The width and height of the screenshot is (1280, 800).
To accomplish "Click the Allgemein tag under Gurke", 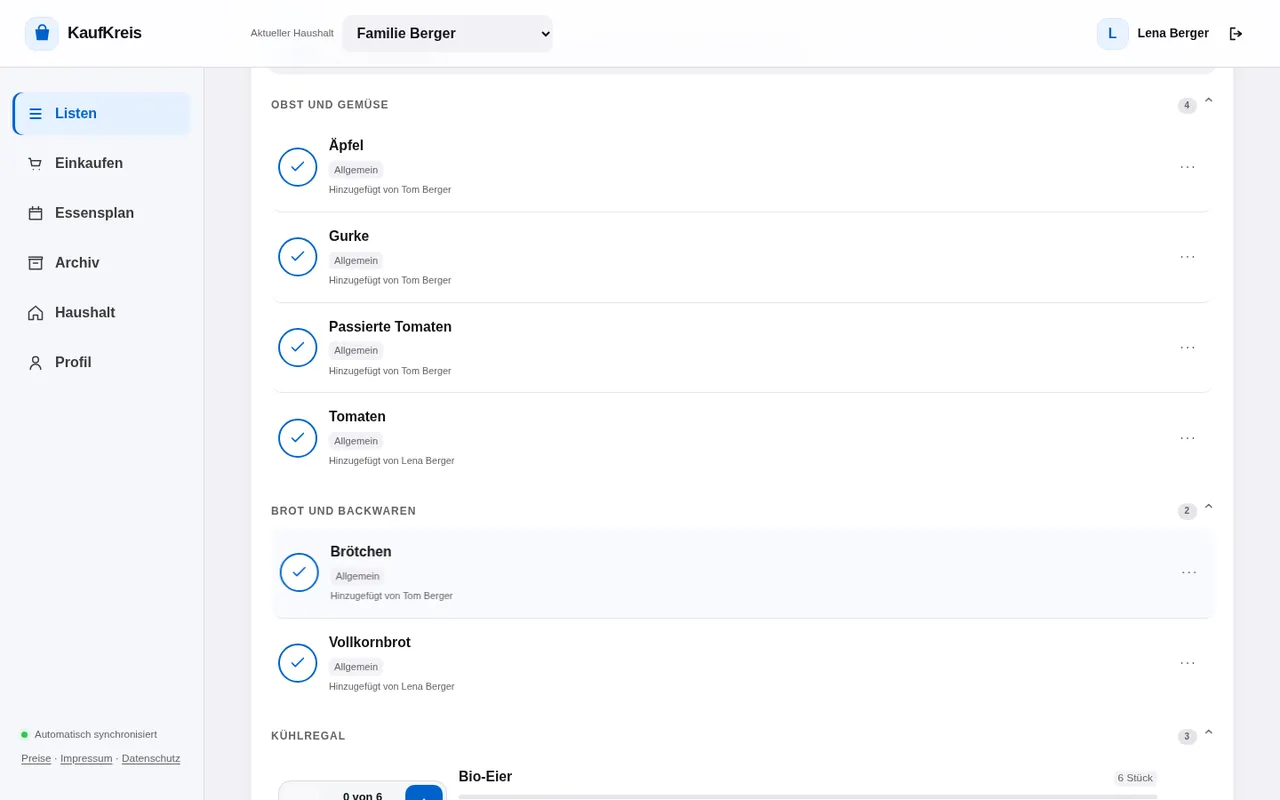I will 356,260.
